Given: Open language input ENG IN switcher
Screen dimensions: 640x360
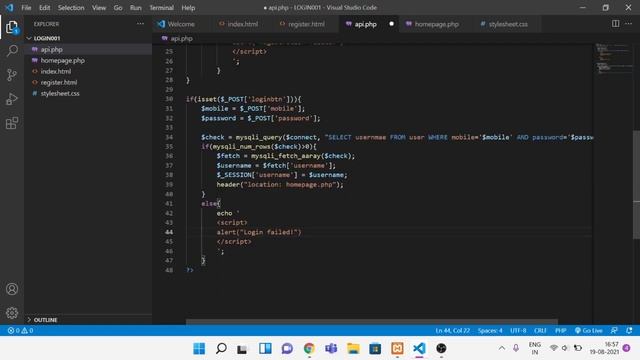Looking at the screenshot, I should pos(535,348).
